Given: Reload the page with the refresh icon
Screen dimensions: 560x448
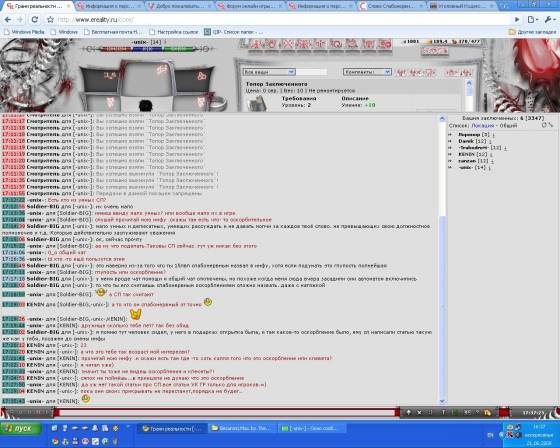Looking at the screenshot, I should [x=35, y=20].
